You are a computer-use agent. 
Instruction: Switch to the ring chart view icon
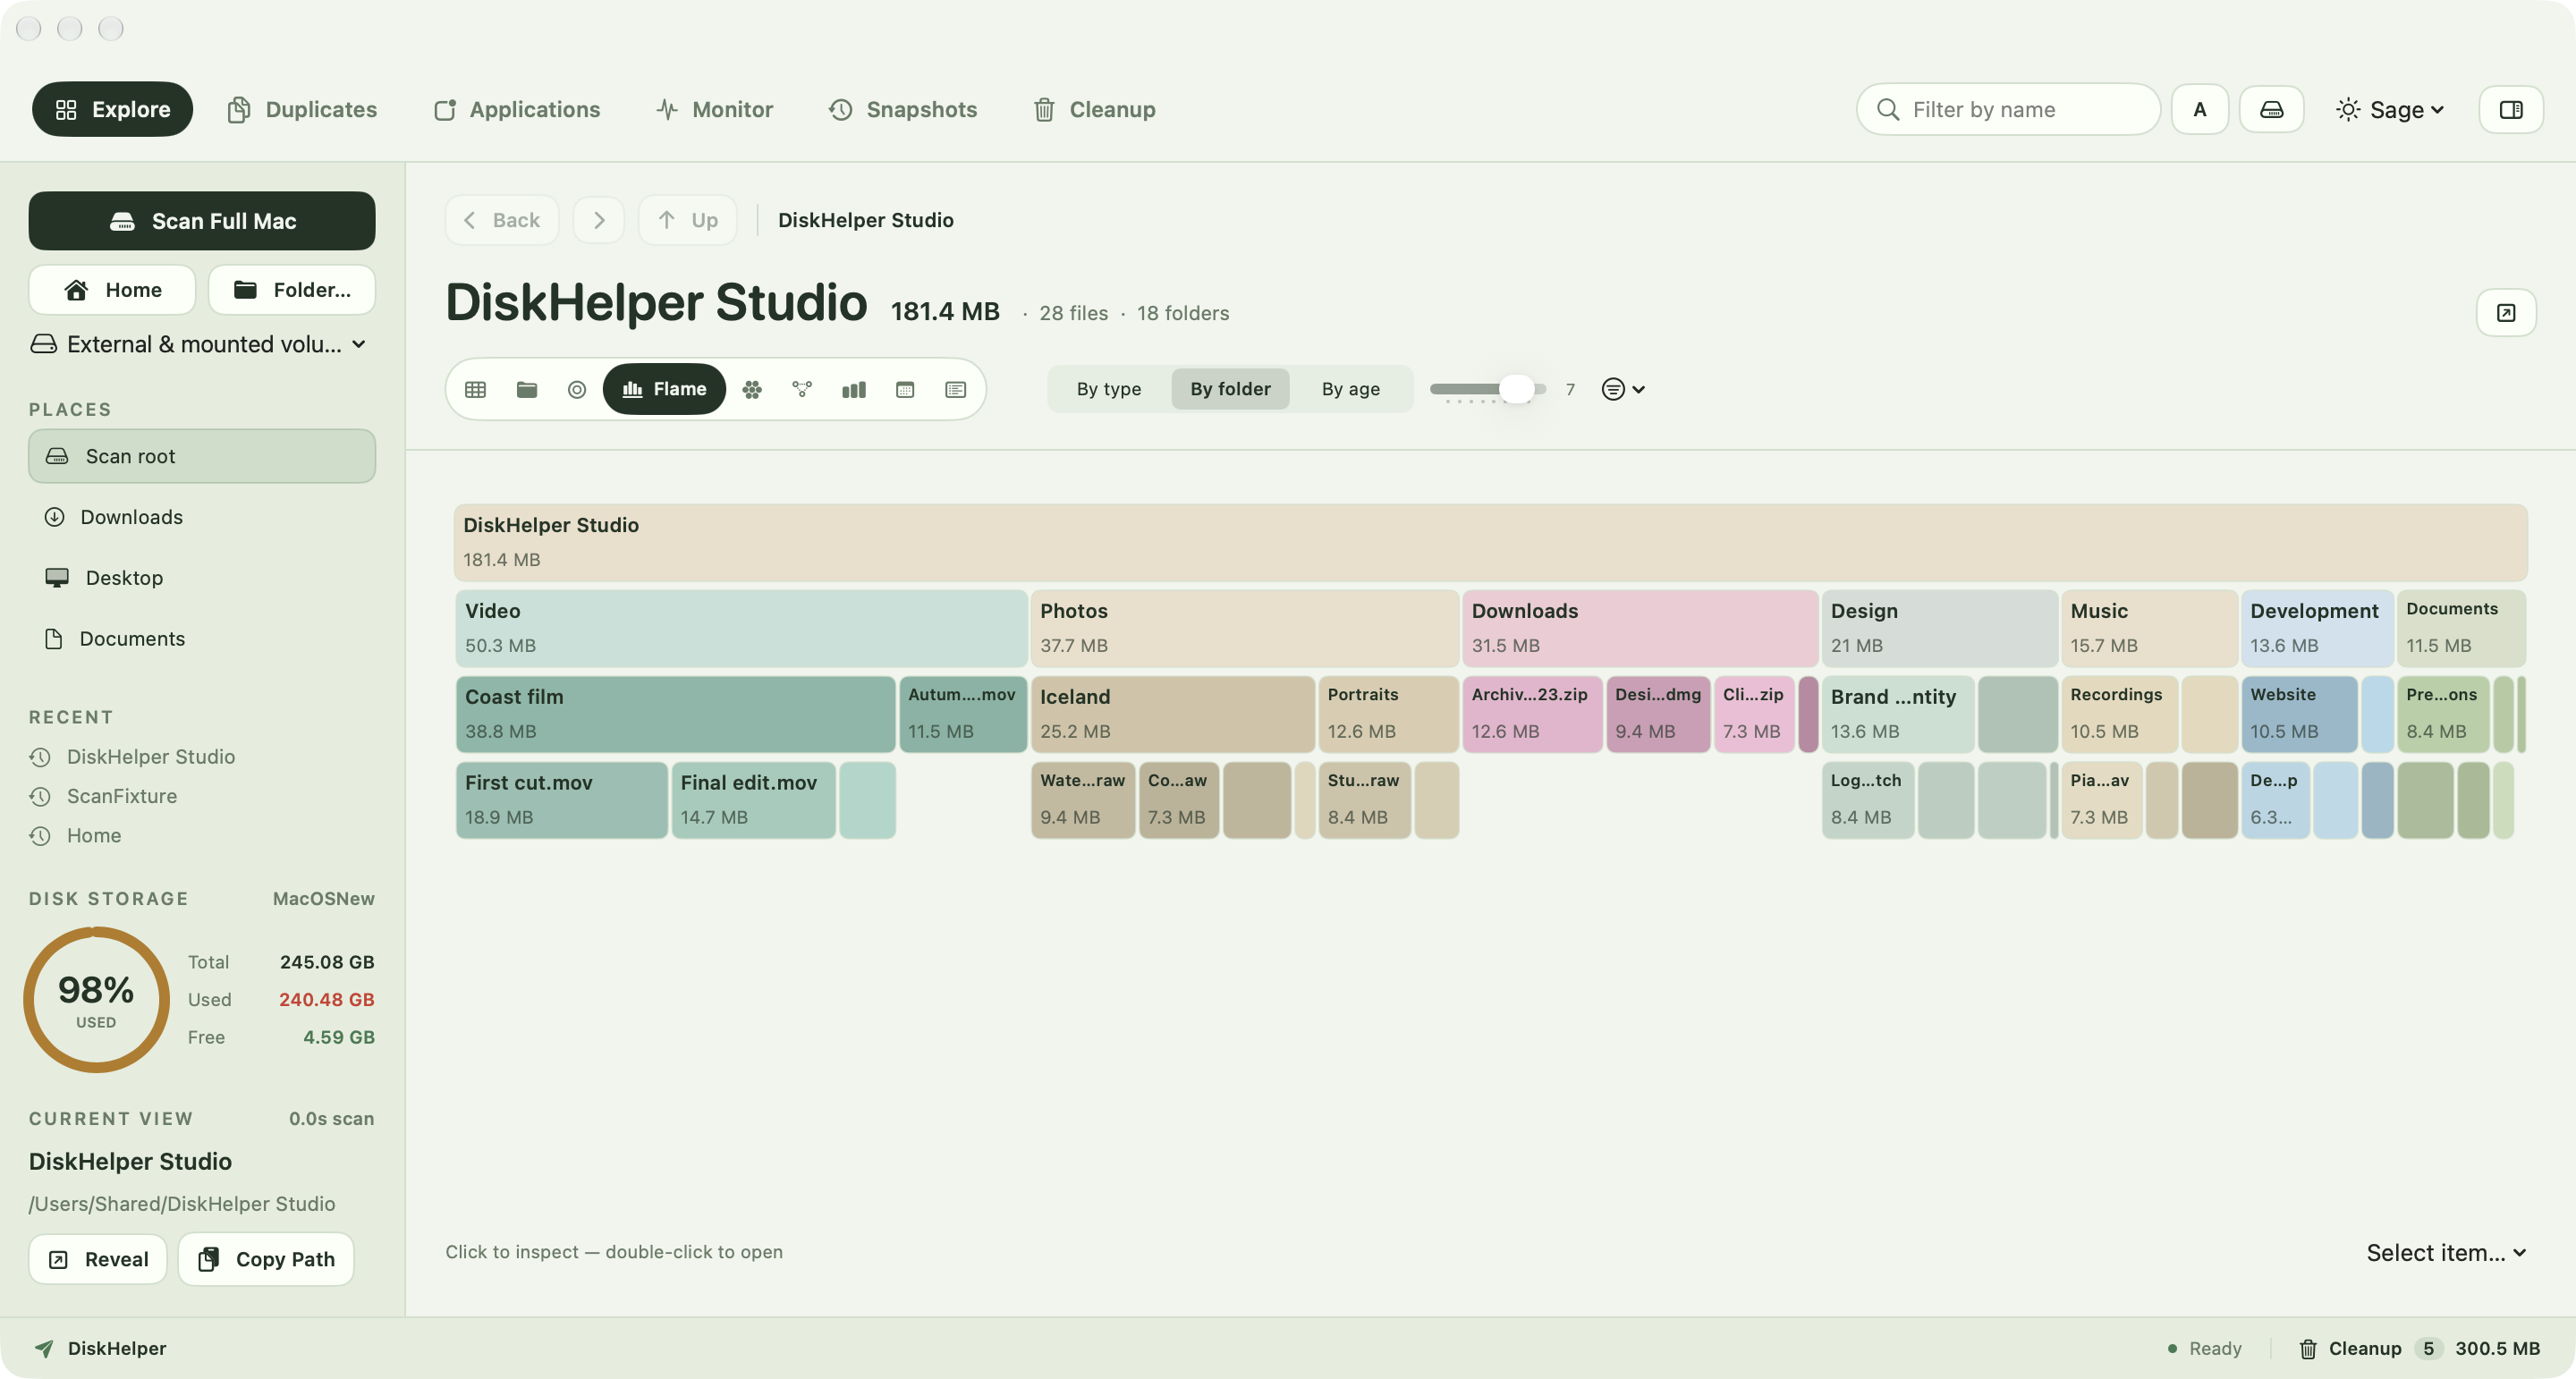pos(577,389)
